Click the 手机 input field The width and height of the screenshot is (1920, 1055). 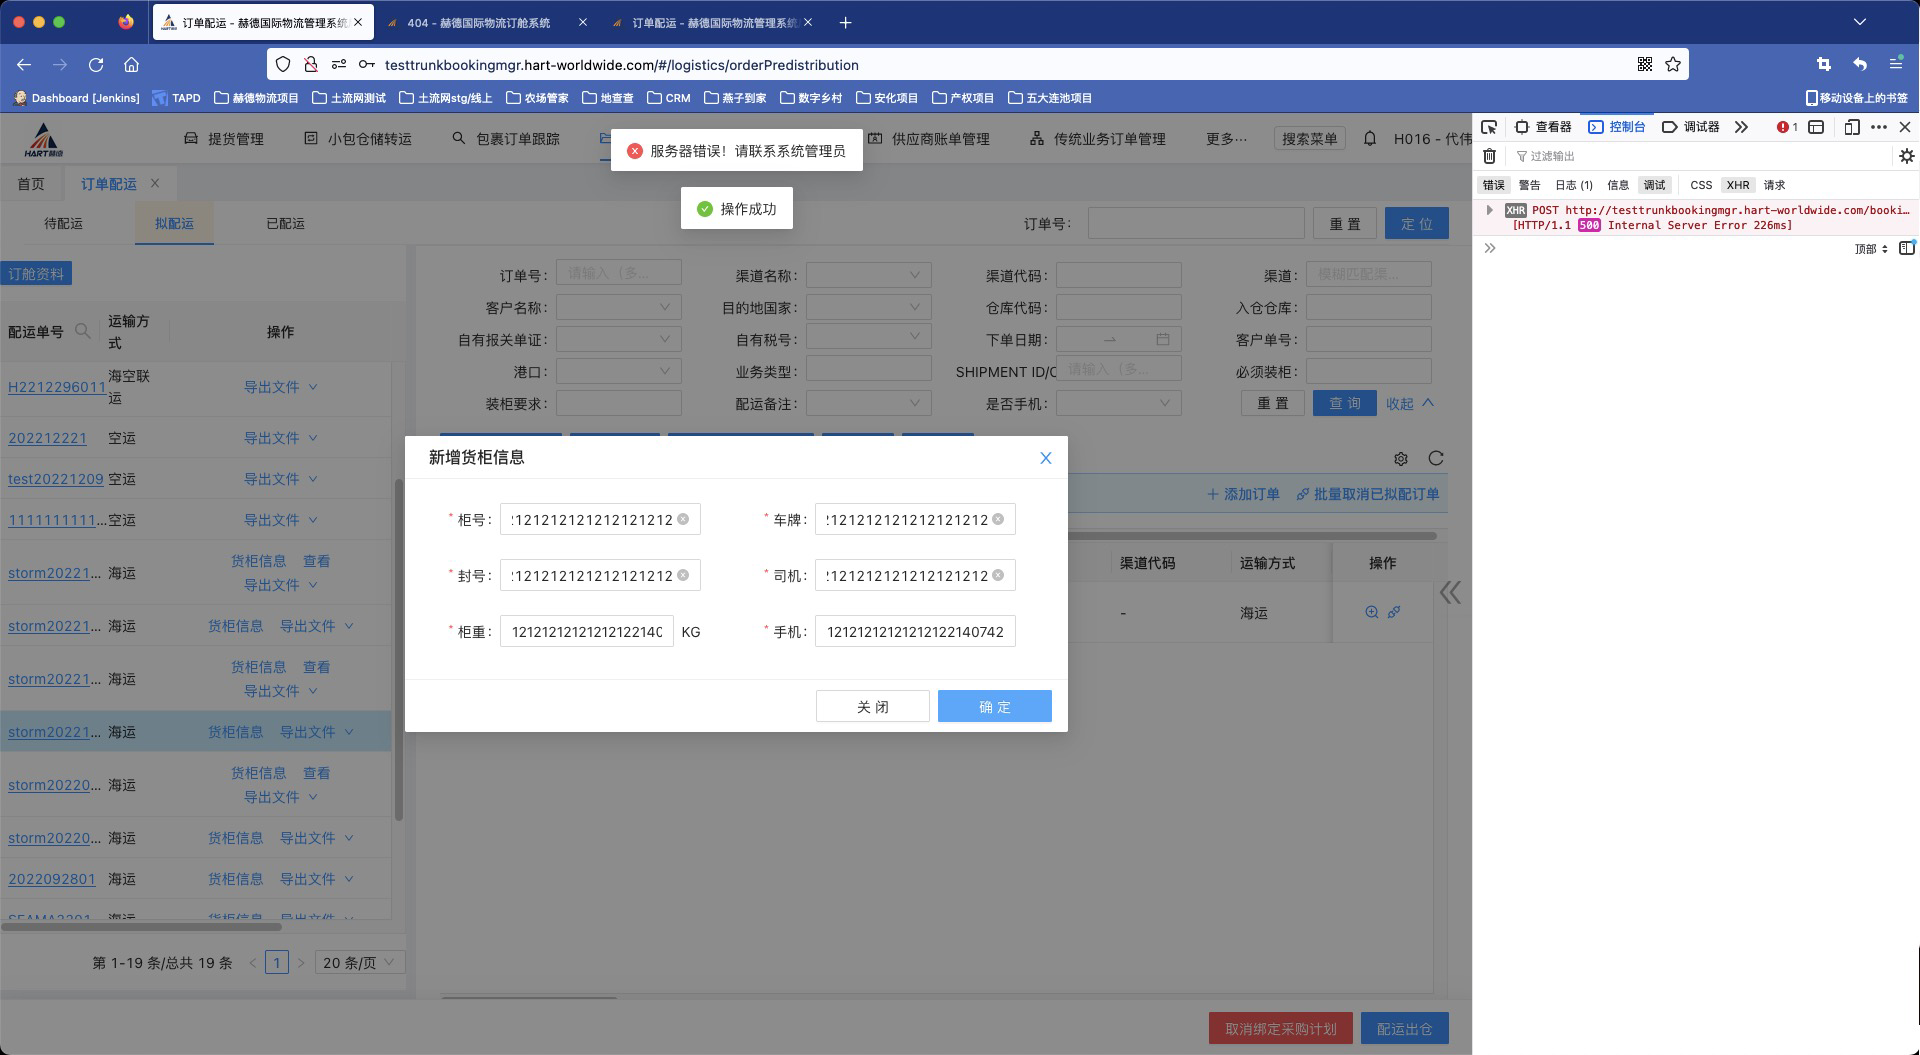[914, 632]
